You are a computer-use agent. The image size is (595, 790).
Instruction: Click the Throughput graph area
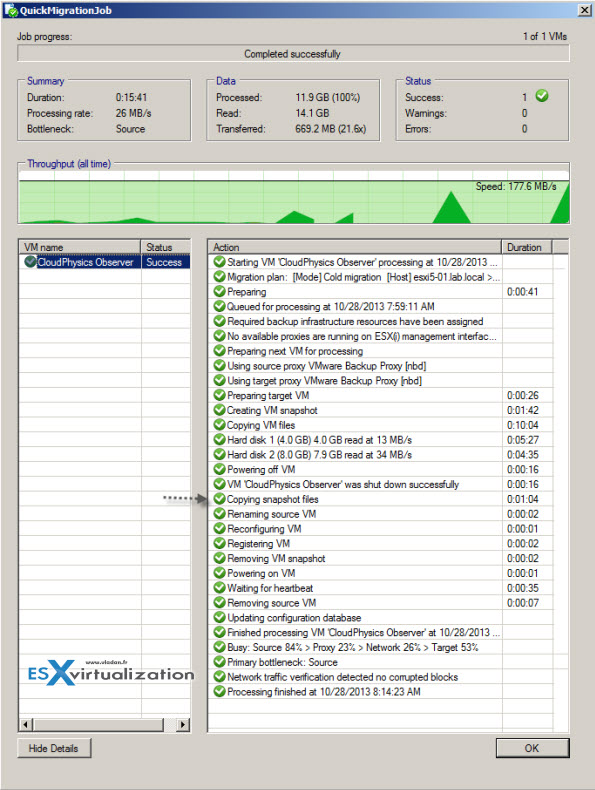[294, 198]
